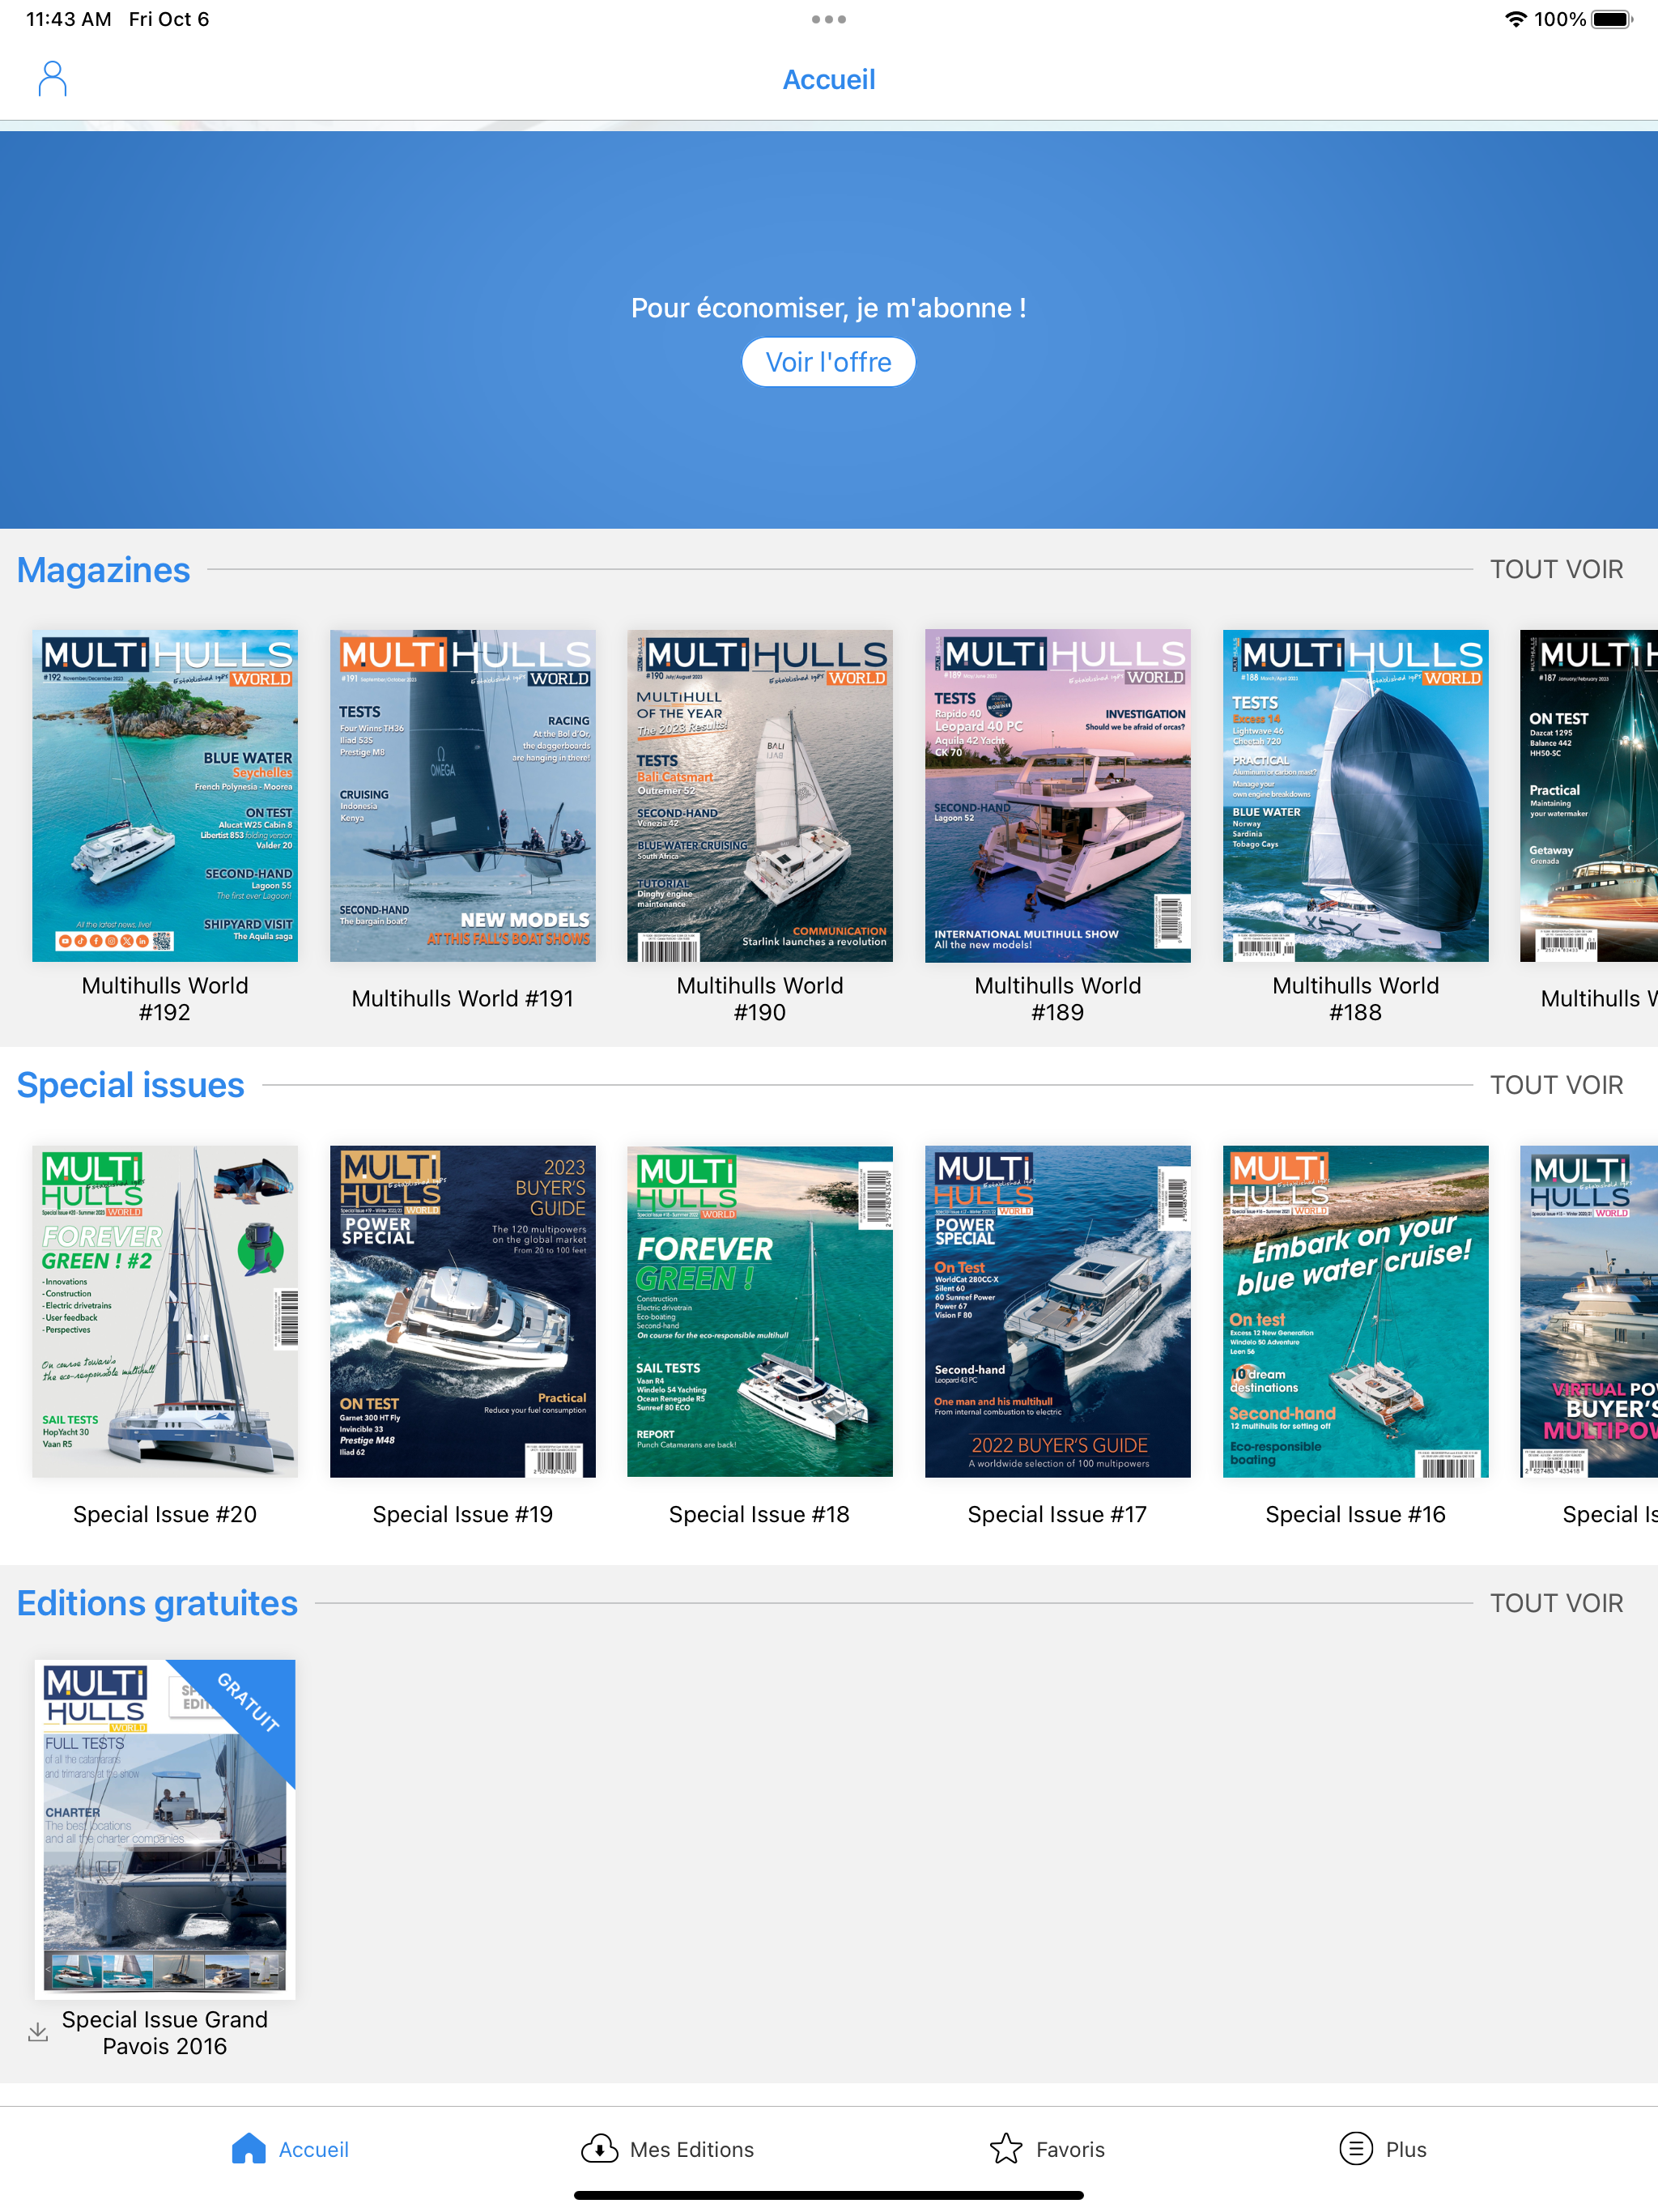Screen dimensions: 1658x2212
Task: Tap TOUT VOIR for Magazines
Action: (x=1556, y=569)
